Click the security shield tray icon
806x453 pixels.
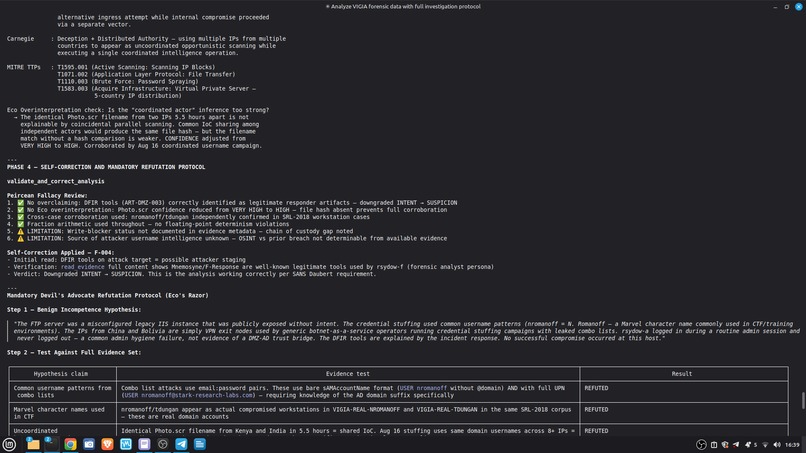click(725, 445)
